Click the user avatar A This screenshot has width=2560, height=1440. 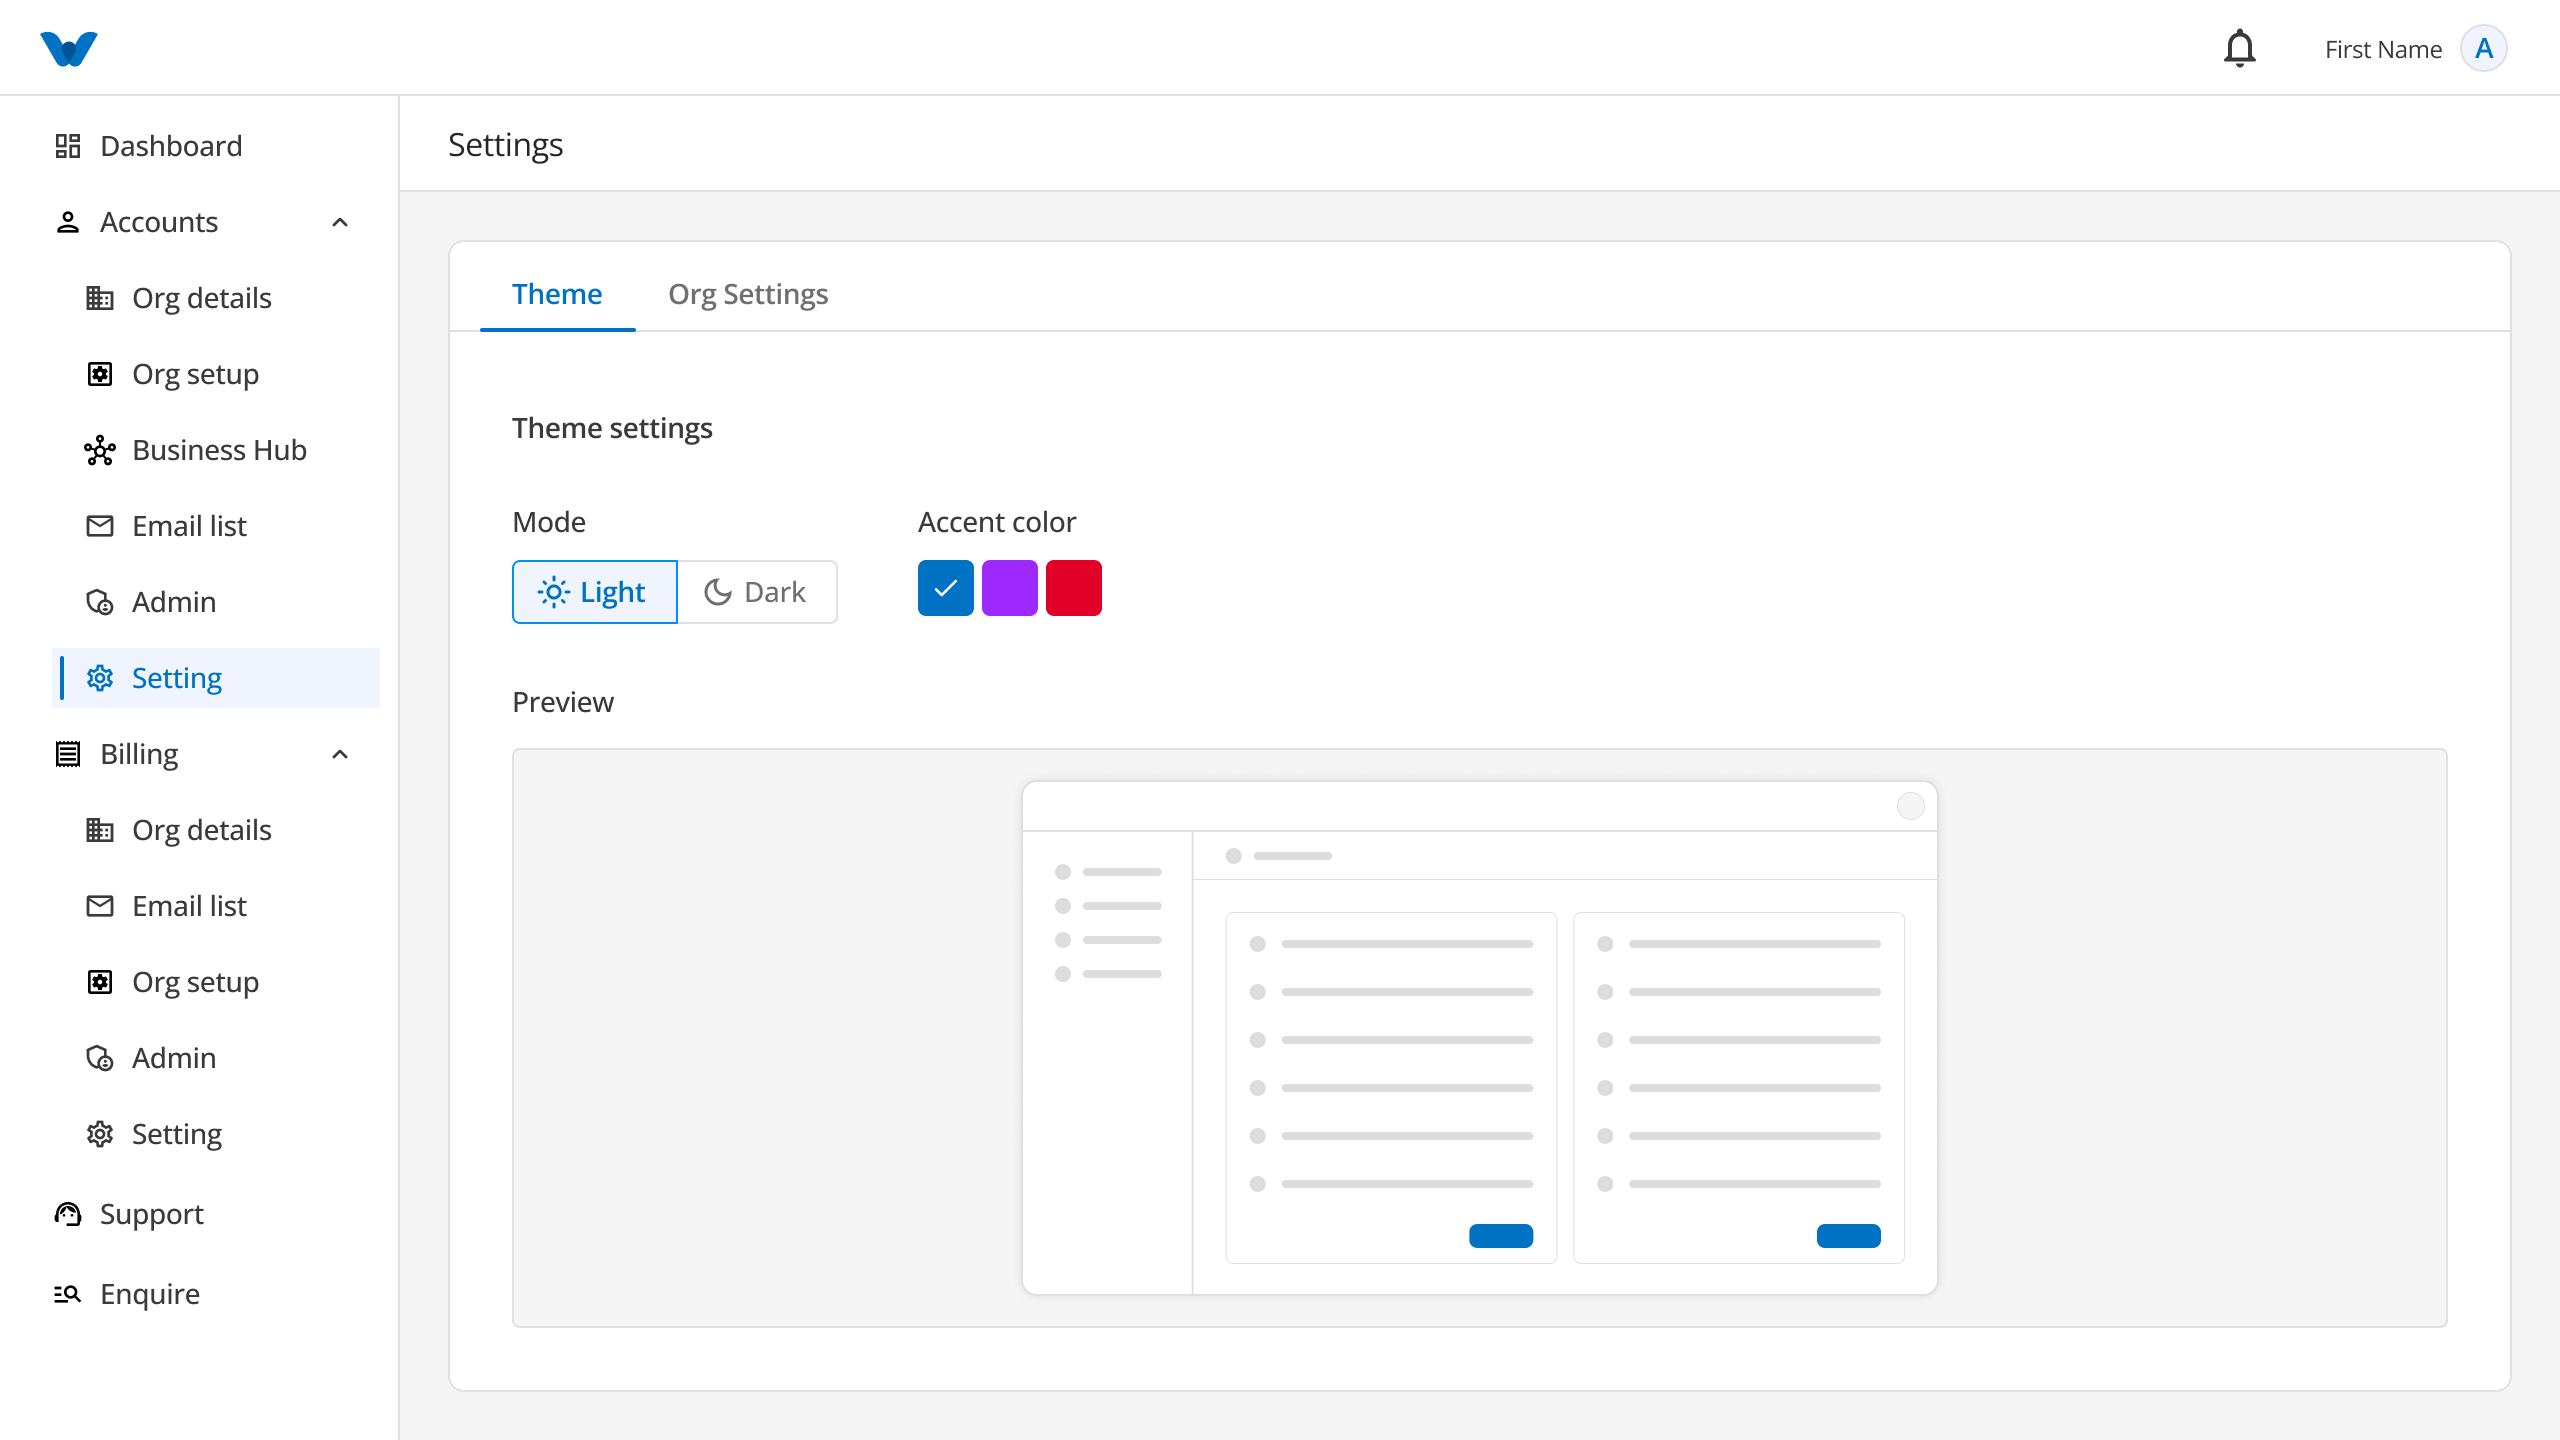click(x=2484, y=48)
